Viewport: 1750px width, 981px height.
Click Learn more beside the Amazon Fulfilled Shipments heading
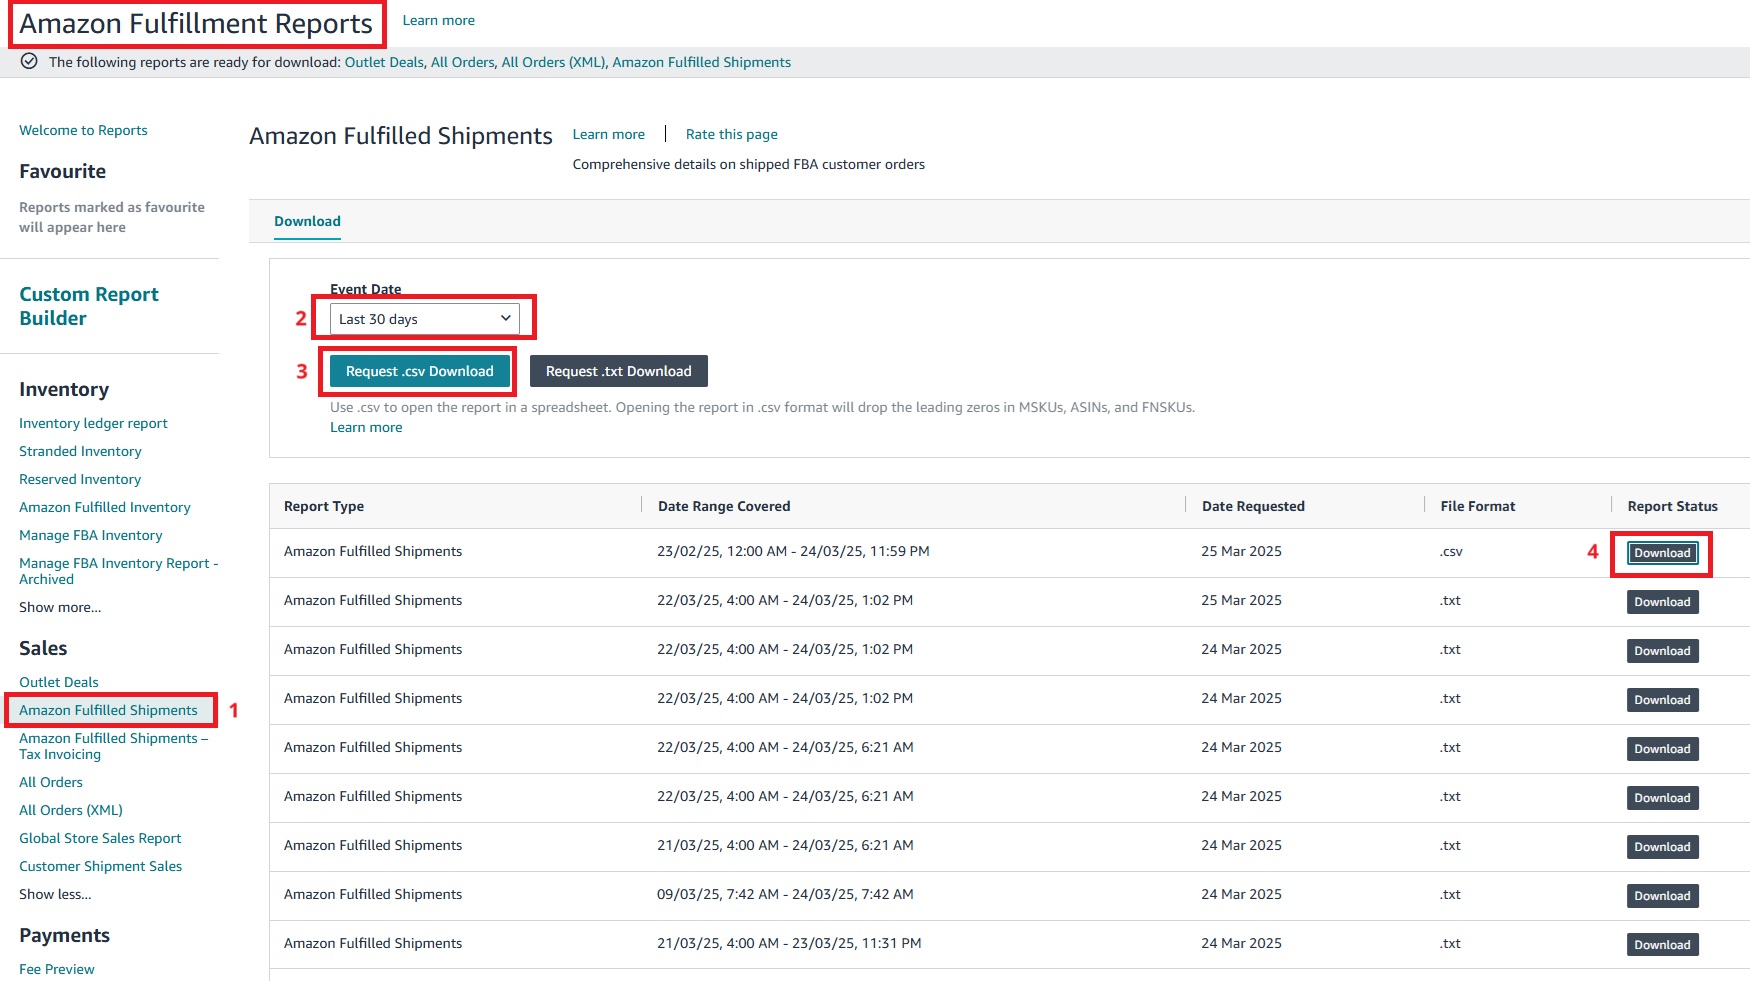pos(608,134)
